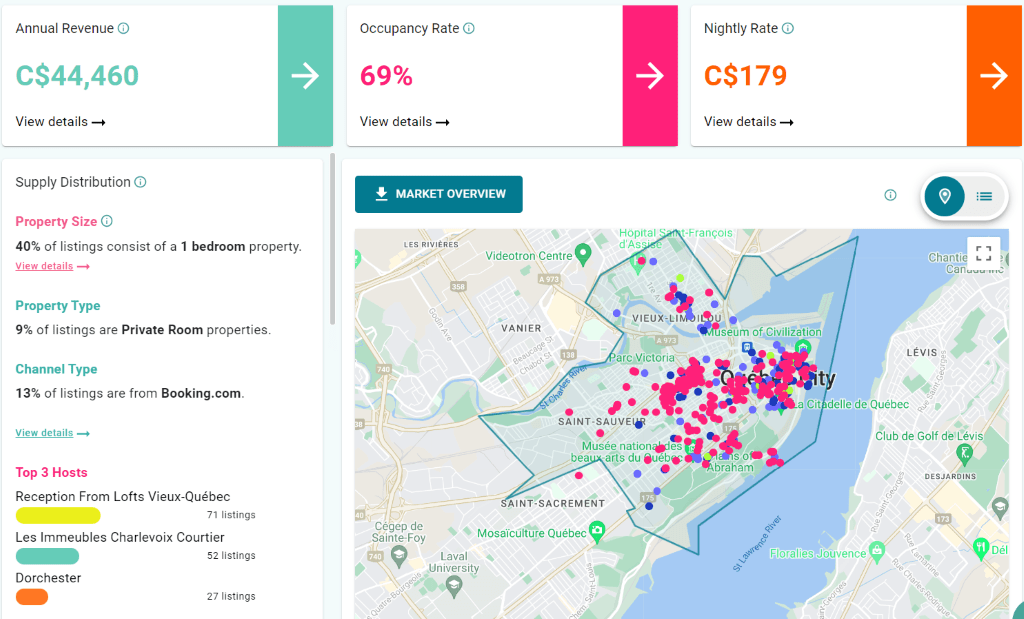This screenshot has width=1024, height=619.
Task: Click the pink arrow on Occupancy Rate card
Action: (650, 75)
